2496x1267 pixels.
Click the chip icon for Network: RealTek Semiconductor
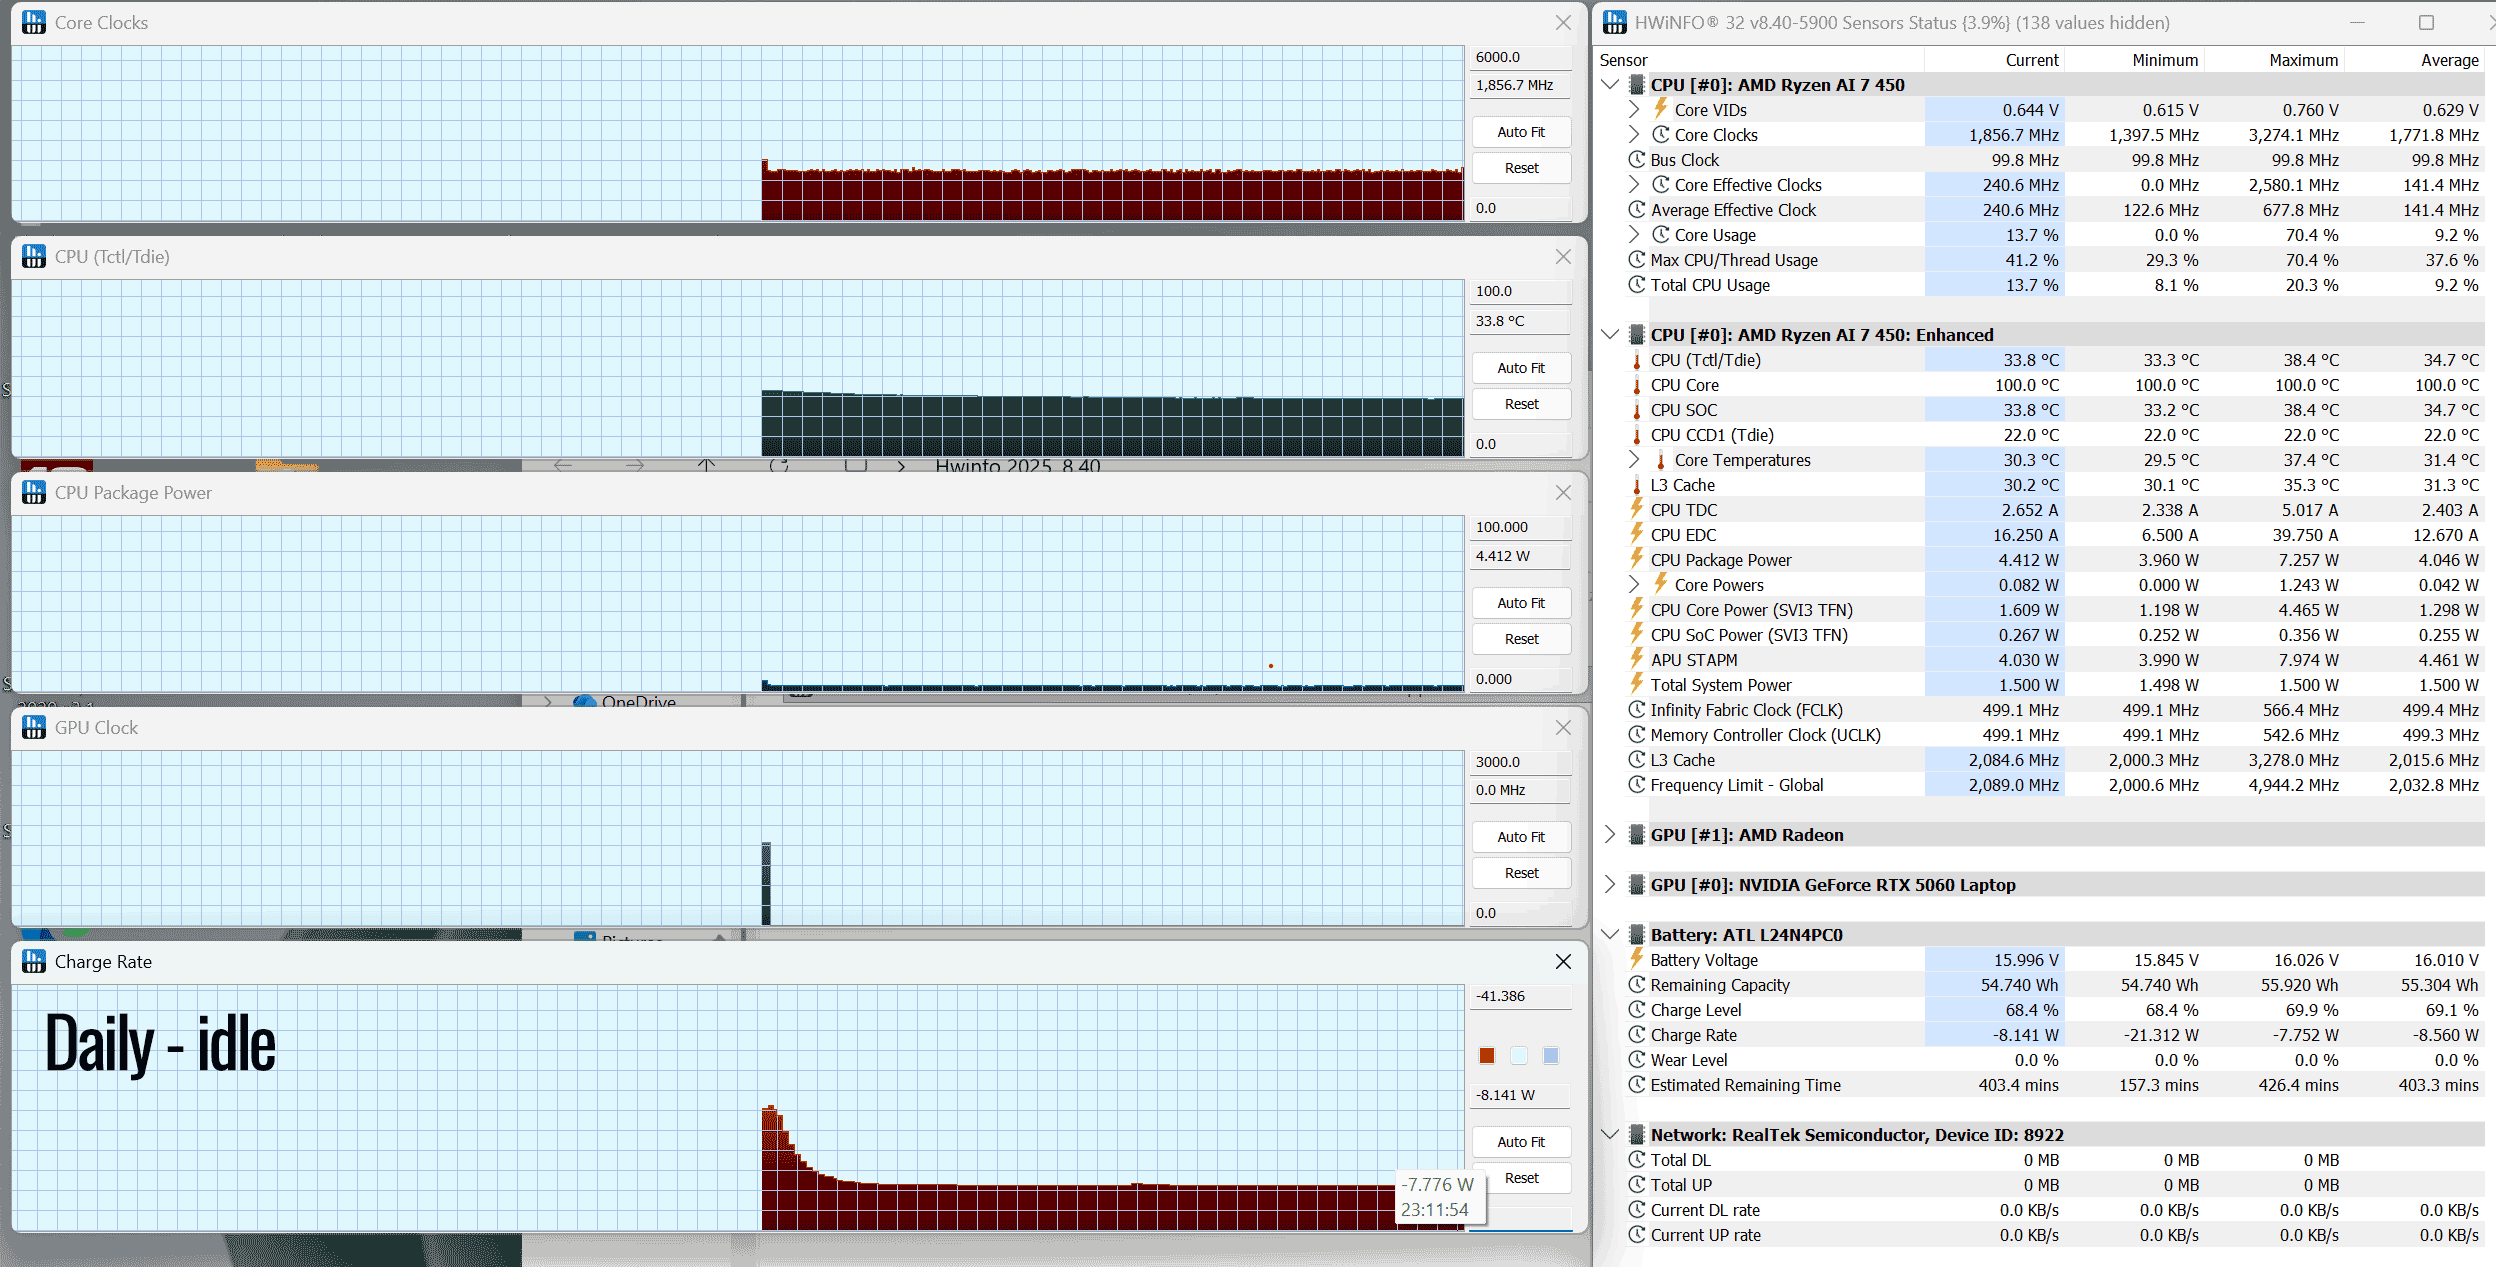pos(1636,1134)
